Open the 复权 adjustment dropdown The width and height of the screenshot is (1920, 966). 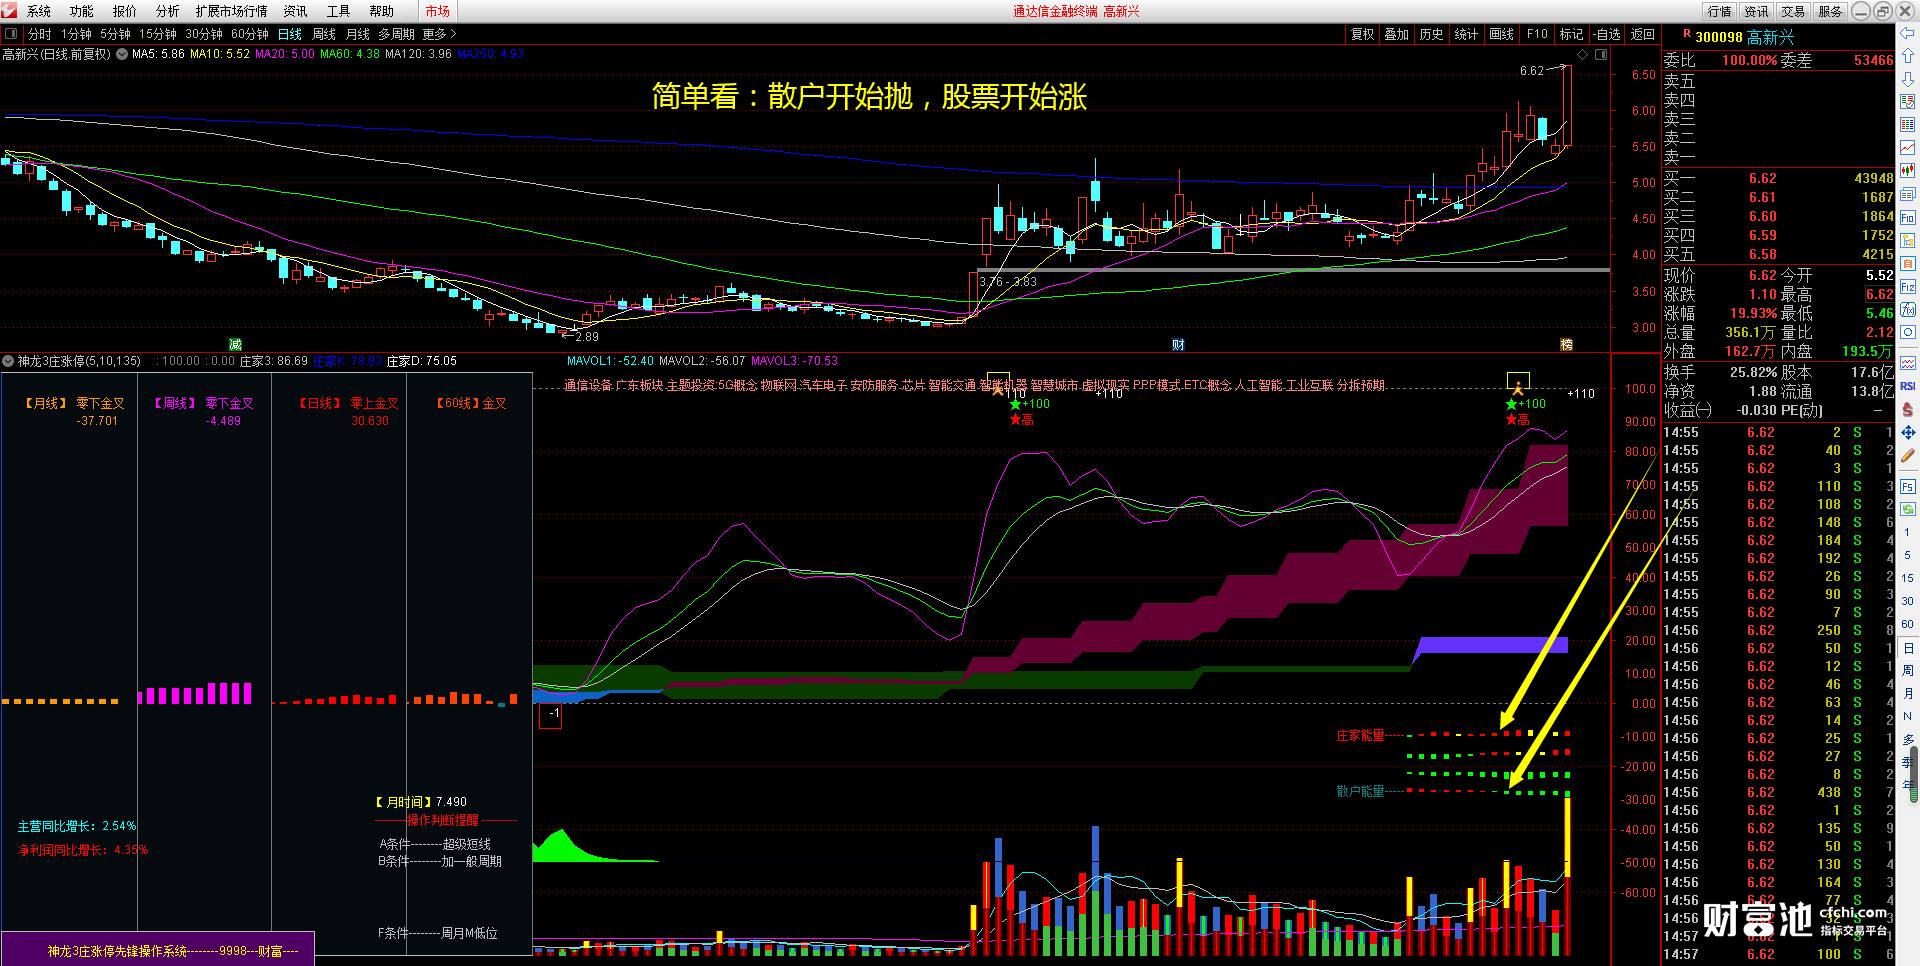pos(1363,34)
